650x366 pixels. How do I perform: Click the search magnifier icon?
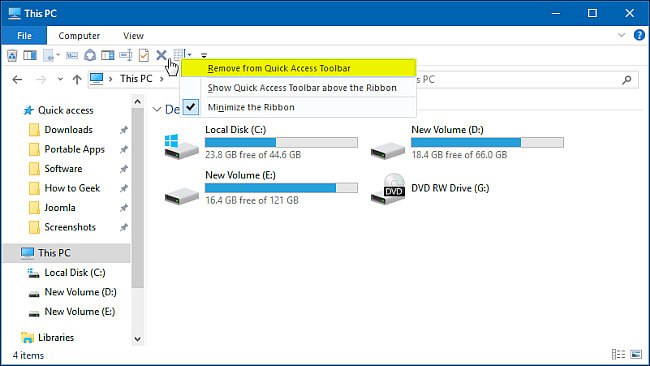click(627, 80)
